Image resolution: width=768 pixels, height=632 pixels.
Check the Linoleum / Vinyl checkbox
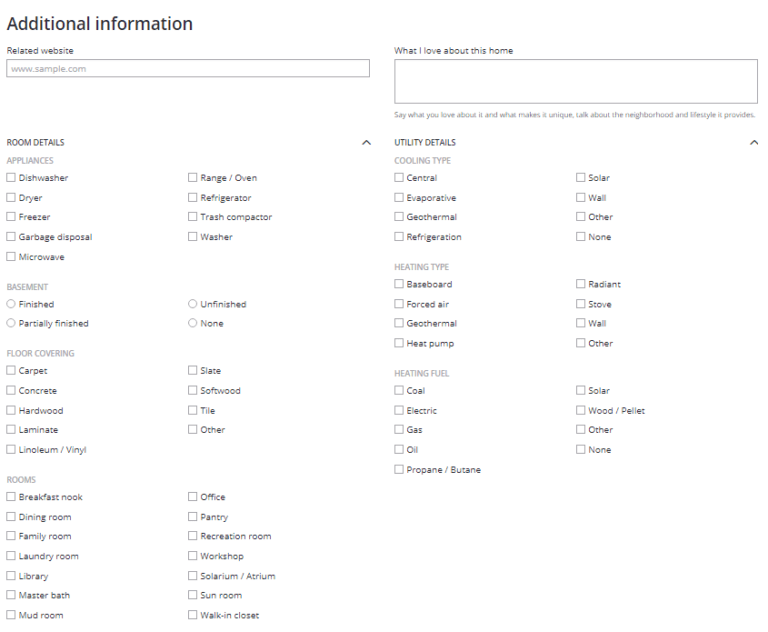pyautogui.click(x=11, y=450)
